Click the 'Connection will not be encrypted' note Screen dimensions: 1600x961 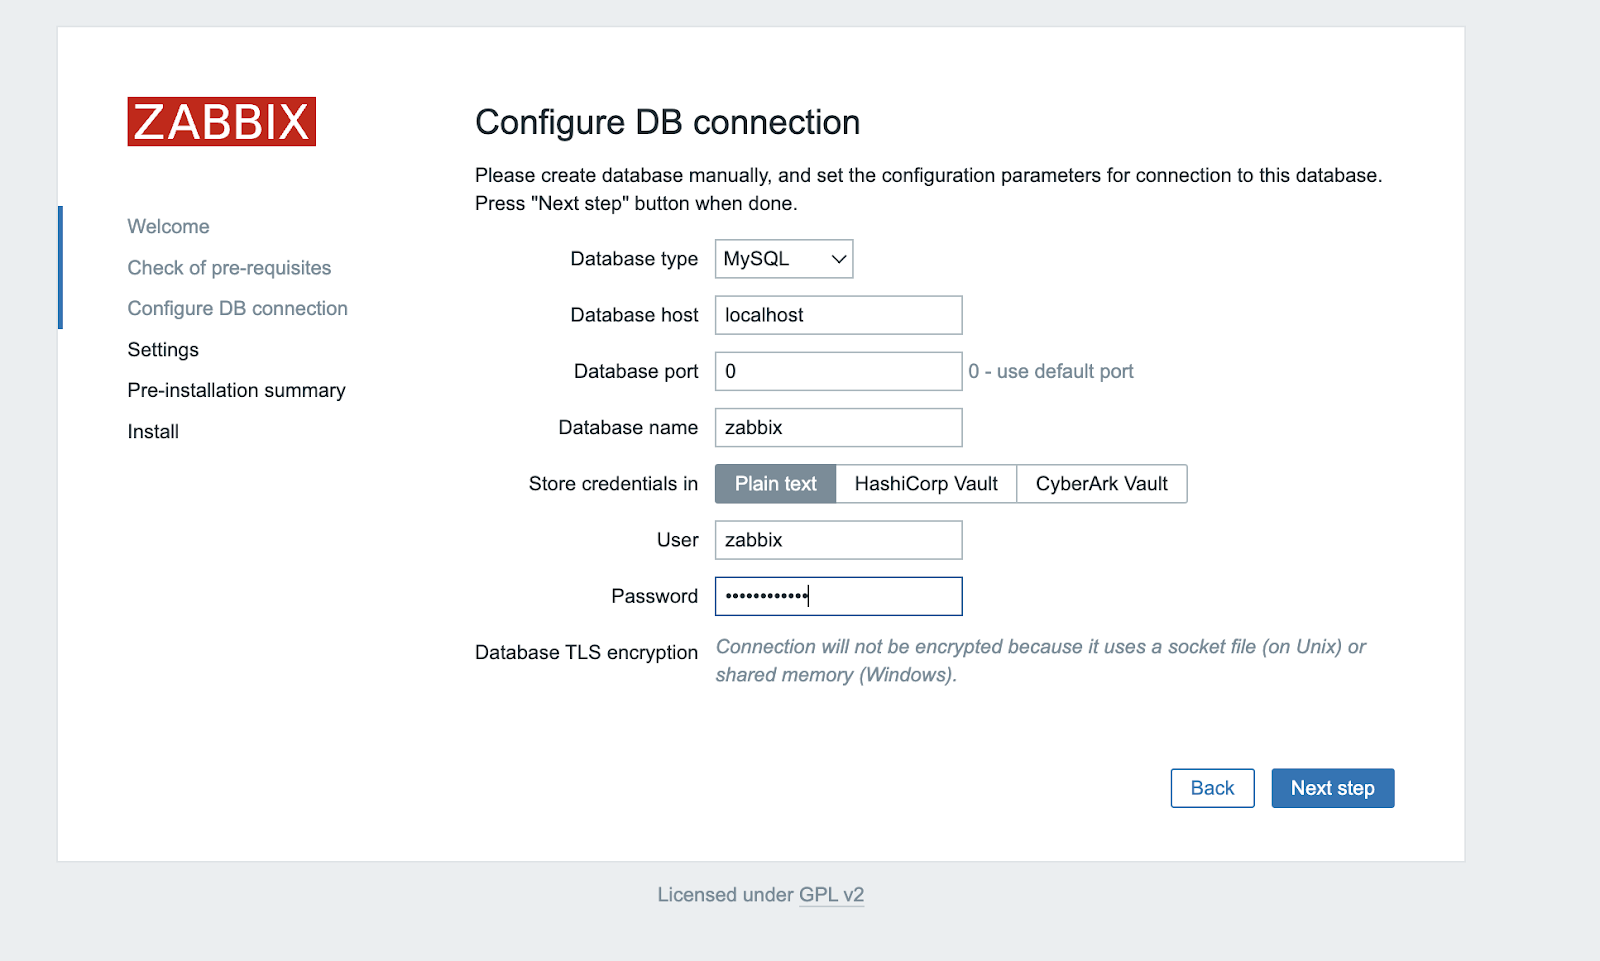1040,661
